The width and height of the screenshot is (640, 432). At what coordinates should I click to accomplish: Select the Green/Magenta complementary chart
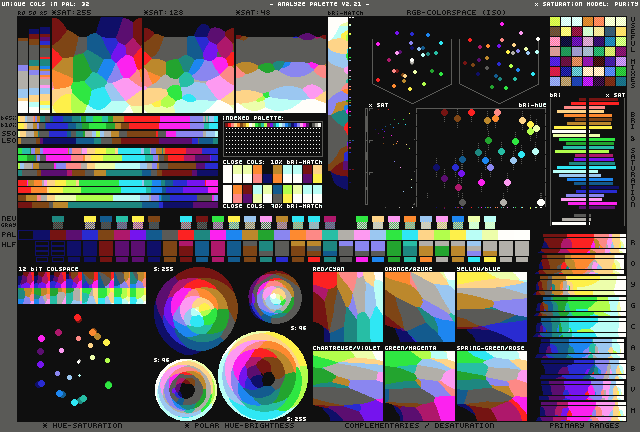tap(419, 385)
